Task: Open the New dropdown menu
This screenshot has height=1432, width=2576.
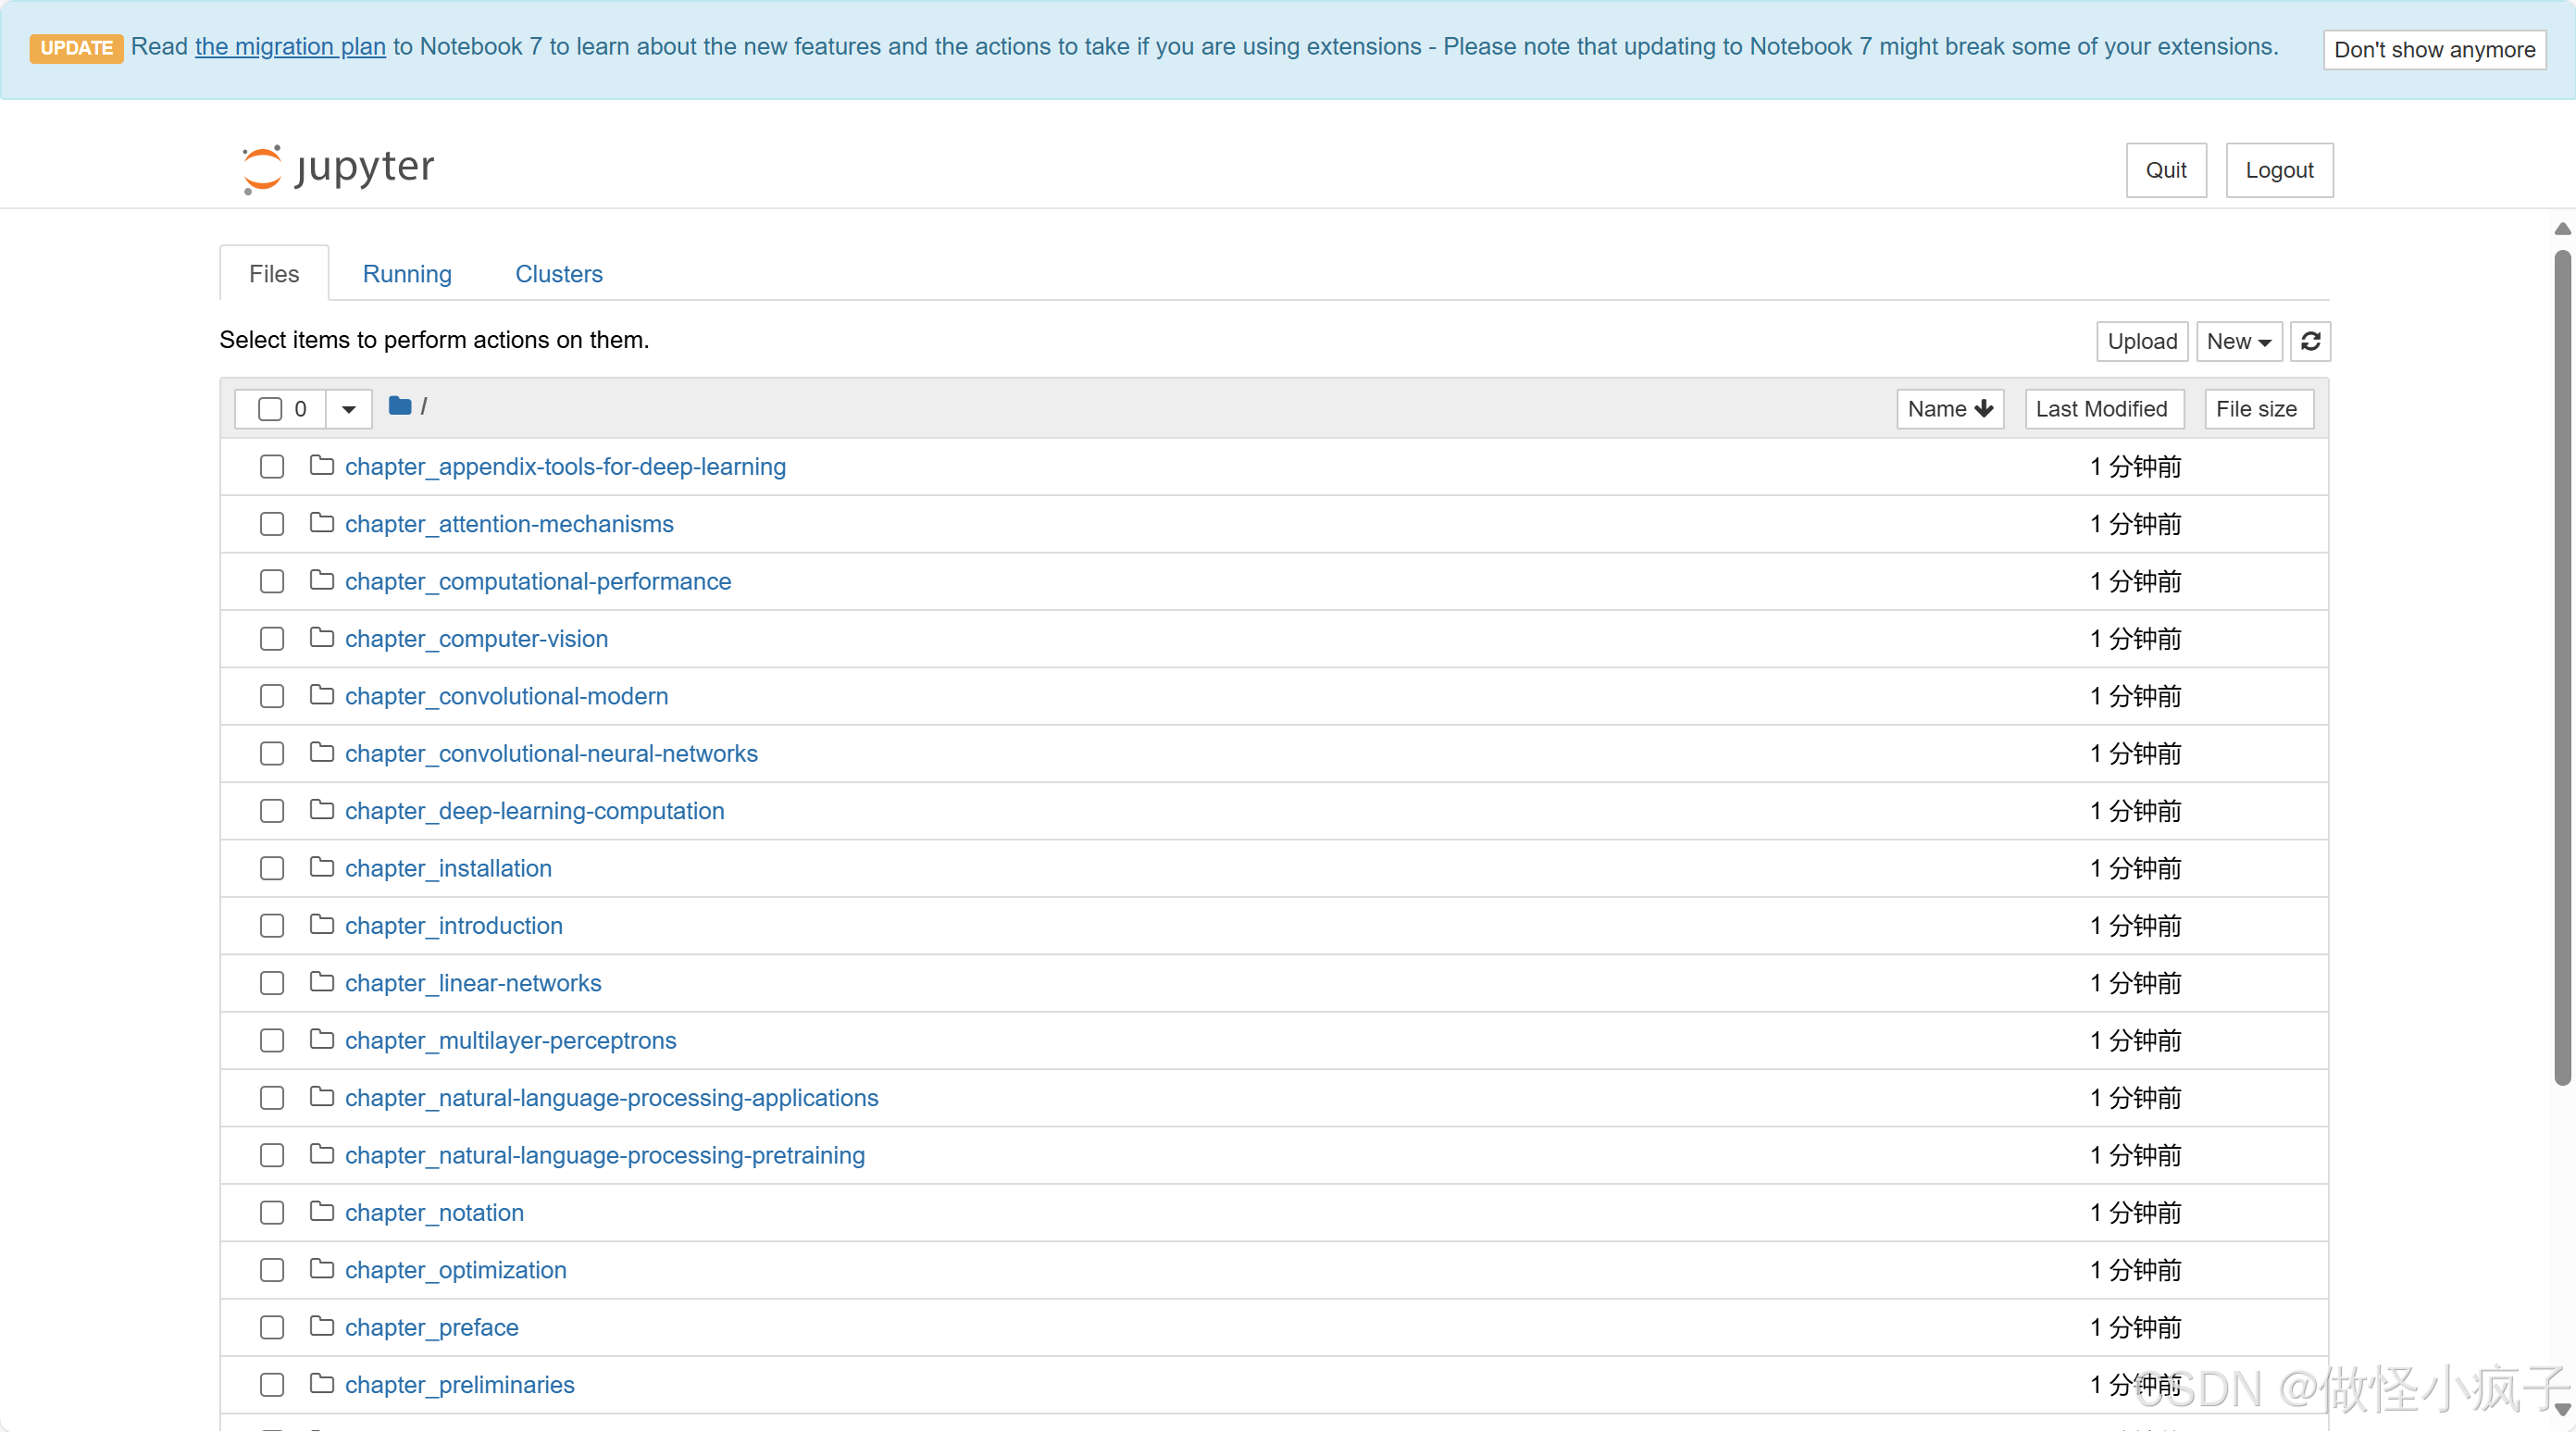Action: click(2238, 342)
